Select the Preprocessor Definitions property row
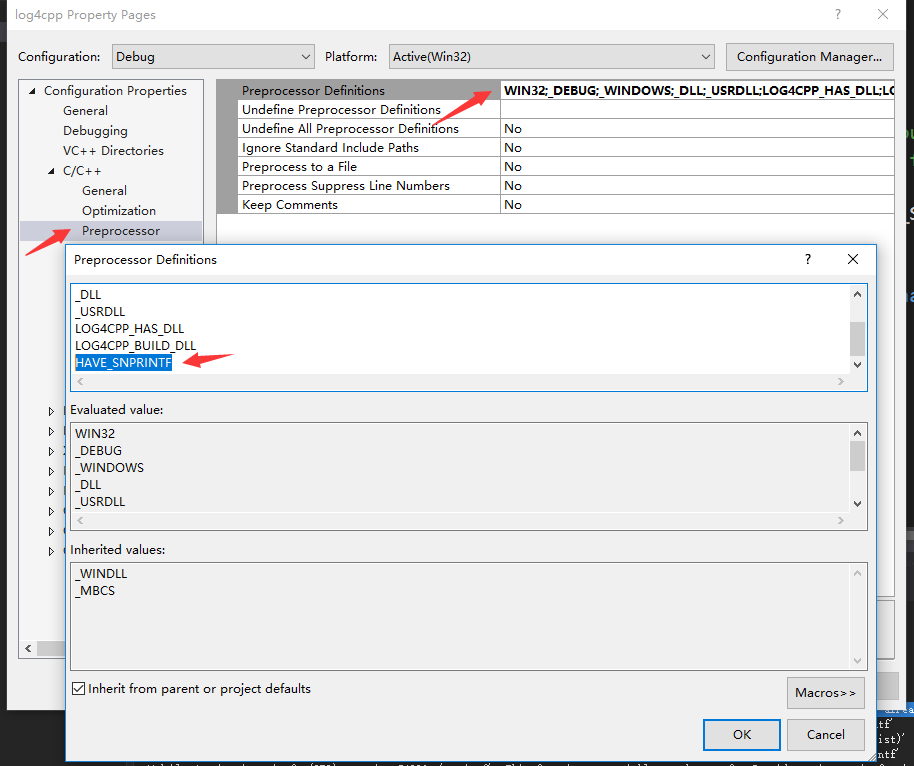 tap(369, 90)
